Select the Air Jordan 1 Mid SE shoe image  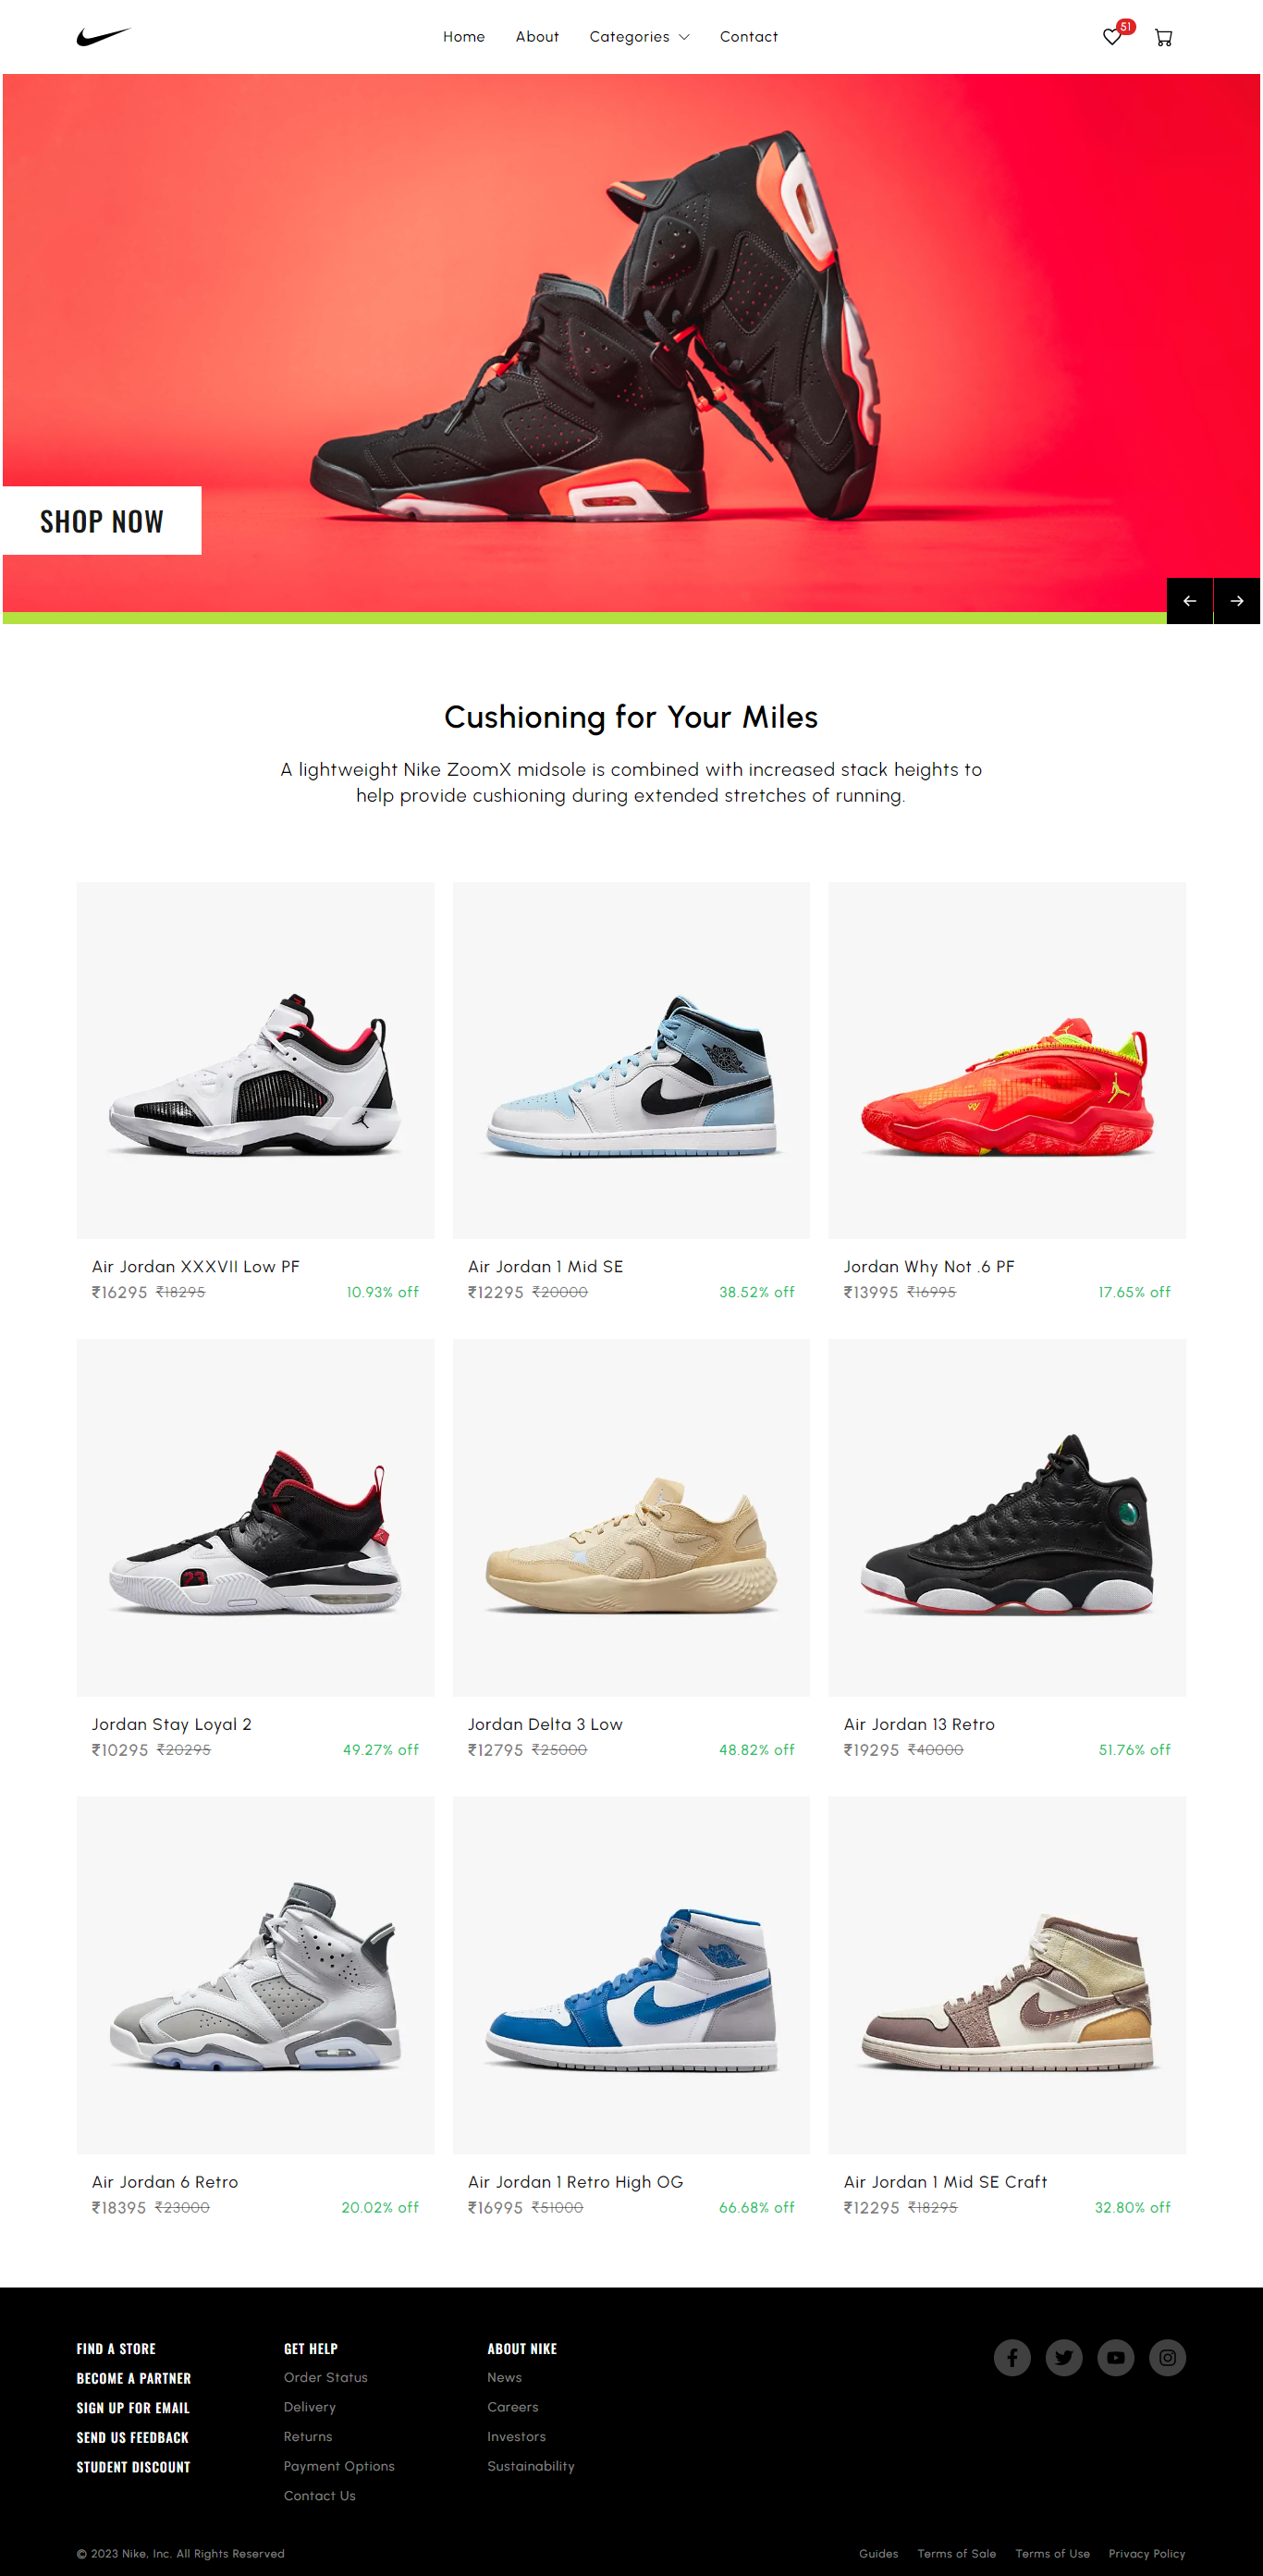tap(631, 1060)
